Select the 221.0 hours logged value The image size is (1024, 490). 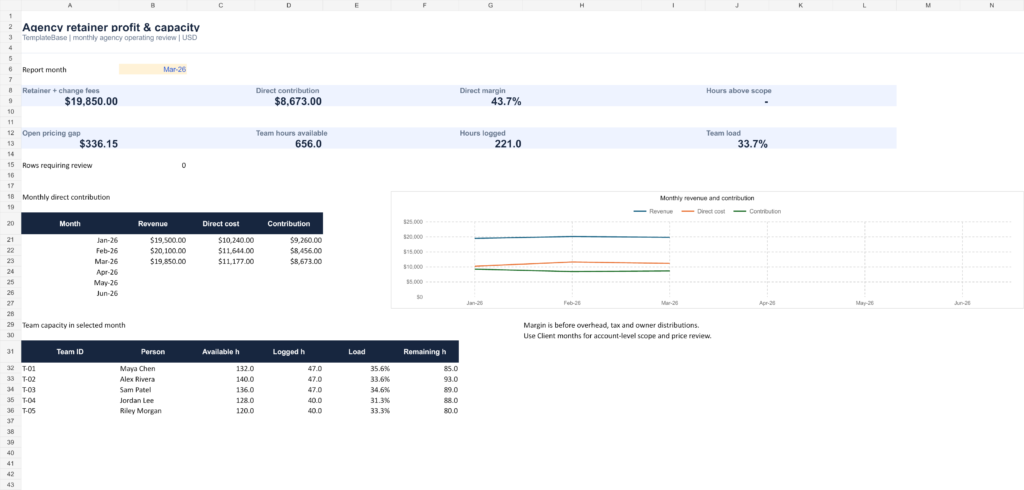coord(508,144)
